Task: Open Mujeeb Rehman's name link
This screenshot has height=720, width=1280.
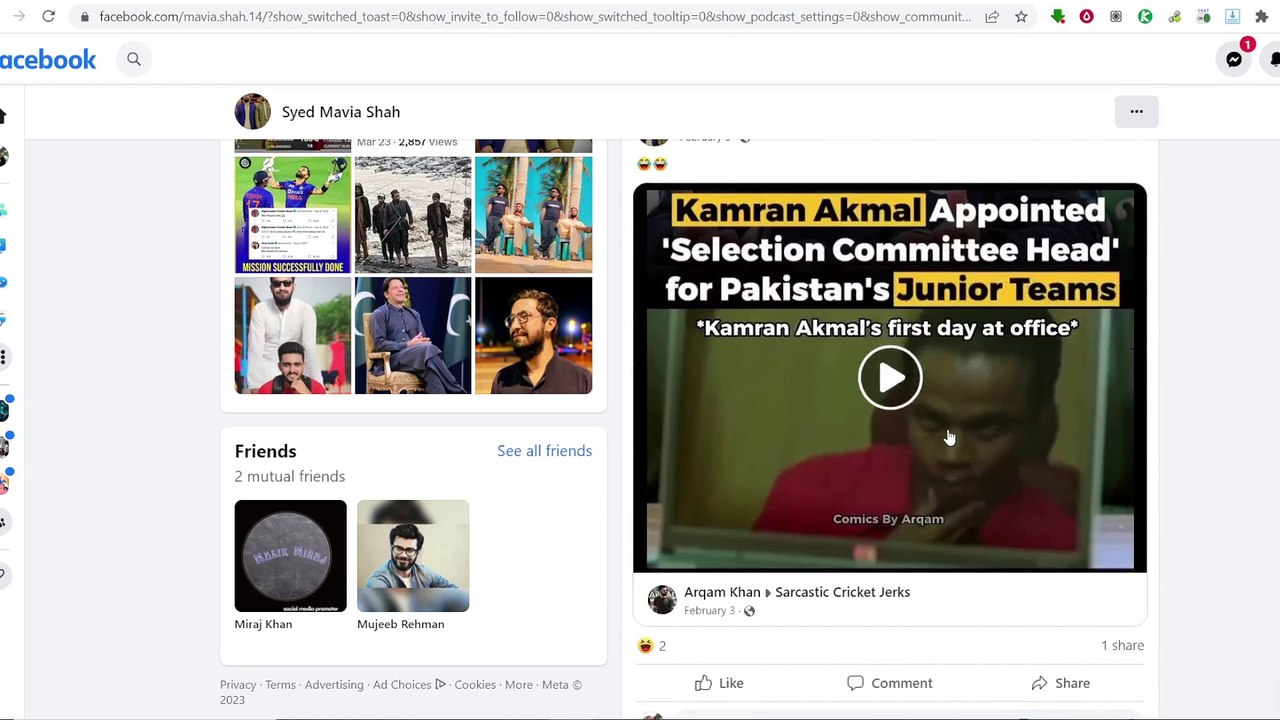Action: pos(401,624)
